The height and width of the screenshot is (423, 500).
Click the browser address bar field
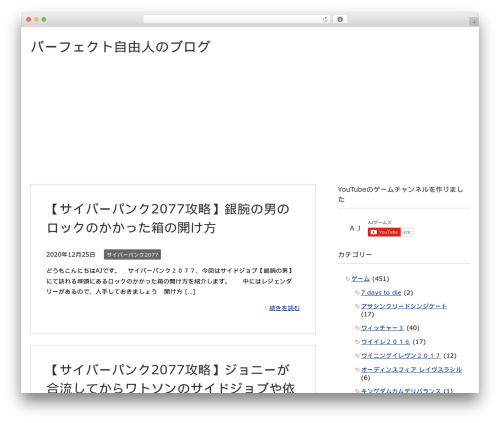tap(236, 20)
